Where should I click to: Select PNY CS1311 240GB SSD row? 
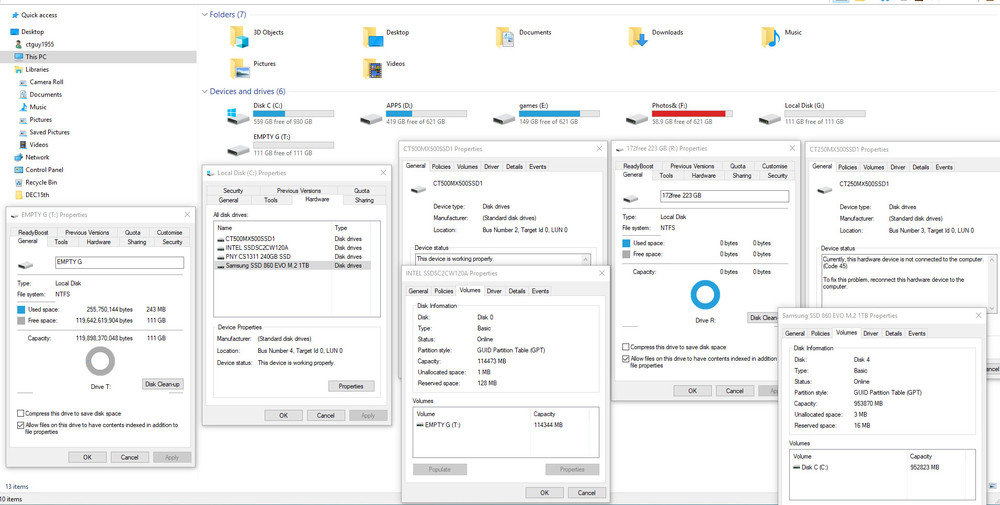pyautogui.click(x=292, y=256)
